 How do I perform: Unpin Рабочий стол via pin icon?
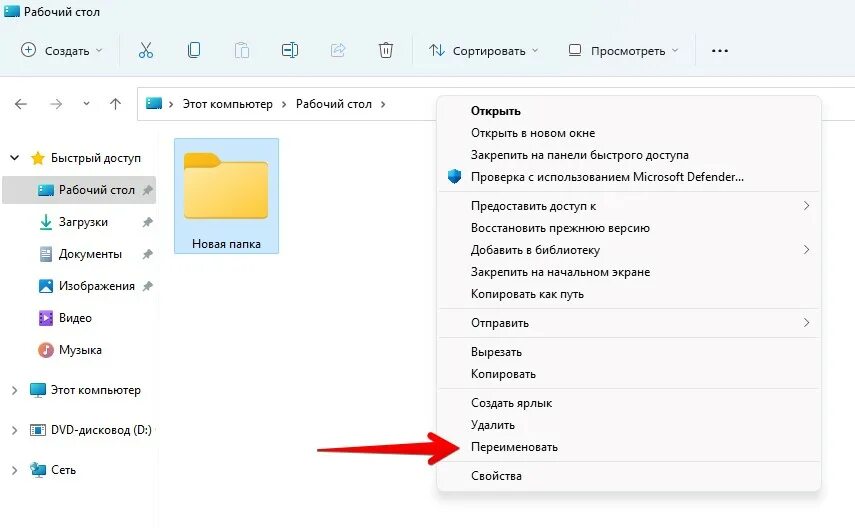point(147,190)
